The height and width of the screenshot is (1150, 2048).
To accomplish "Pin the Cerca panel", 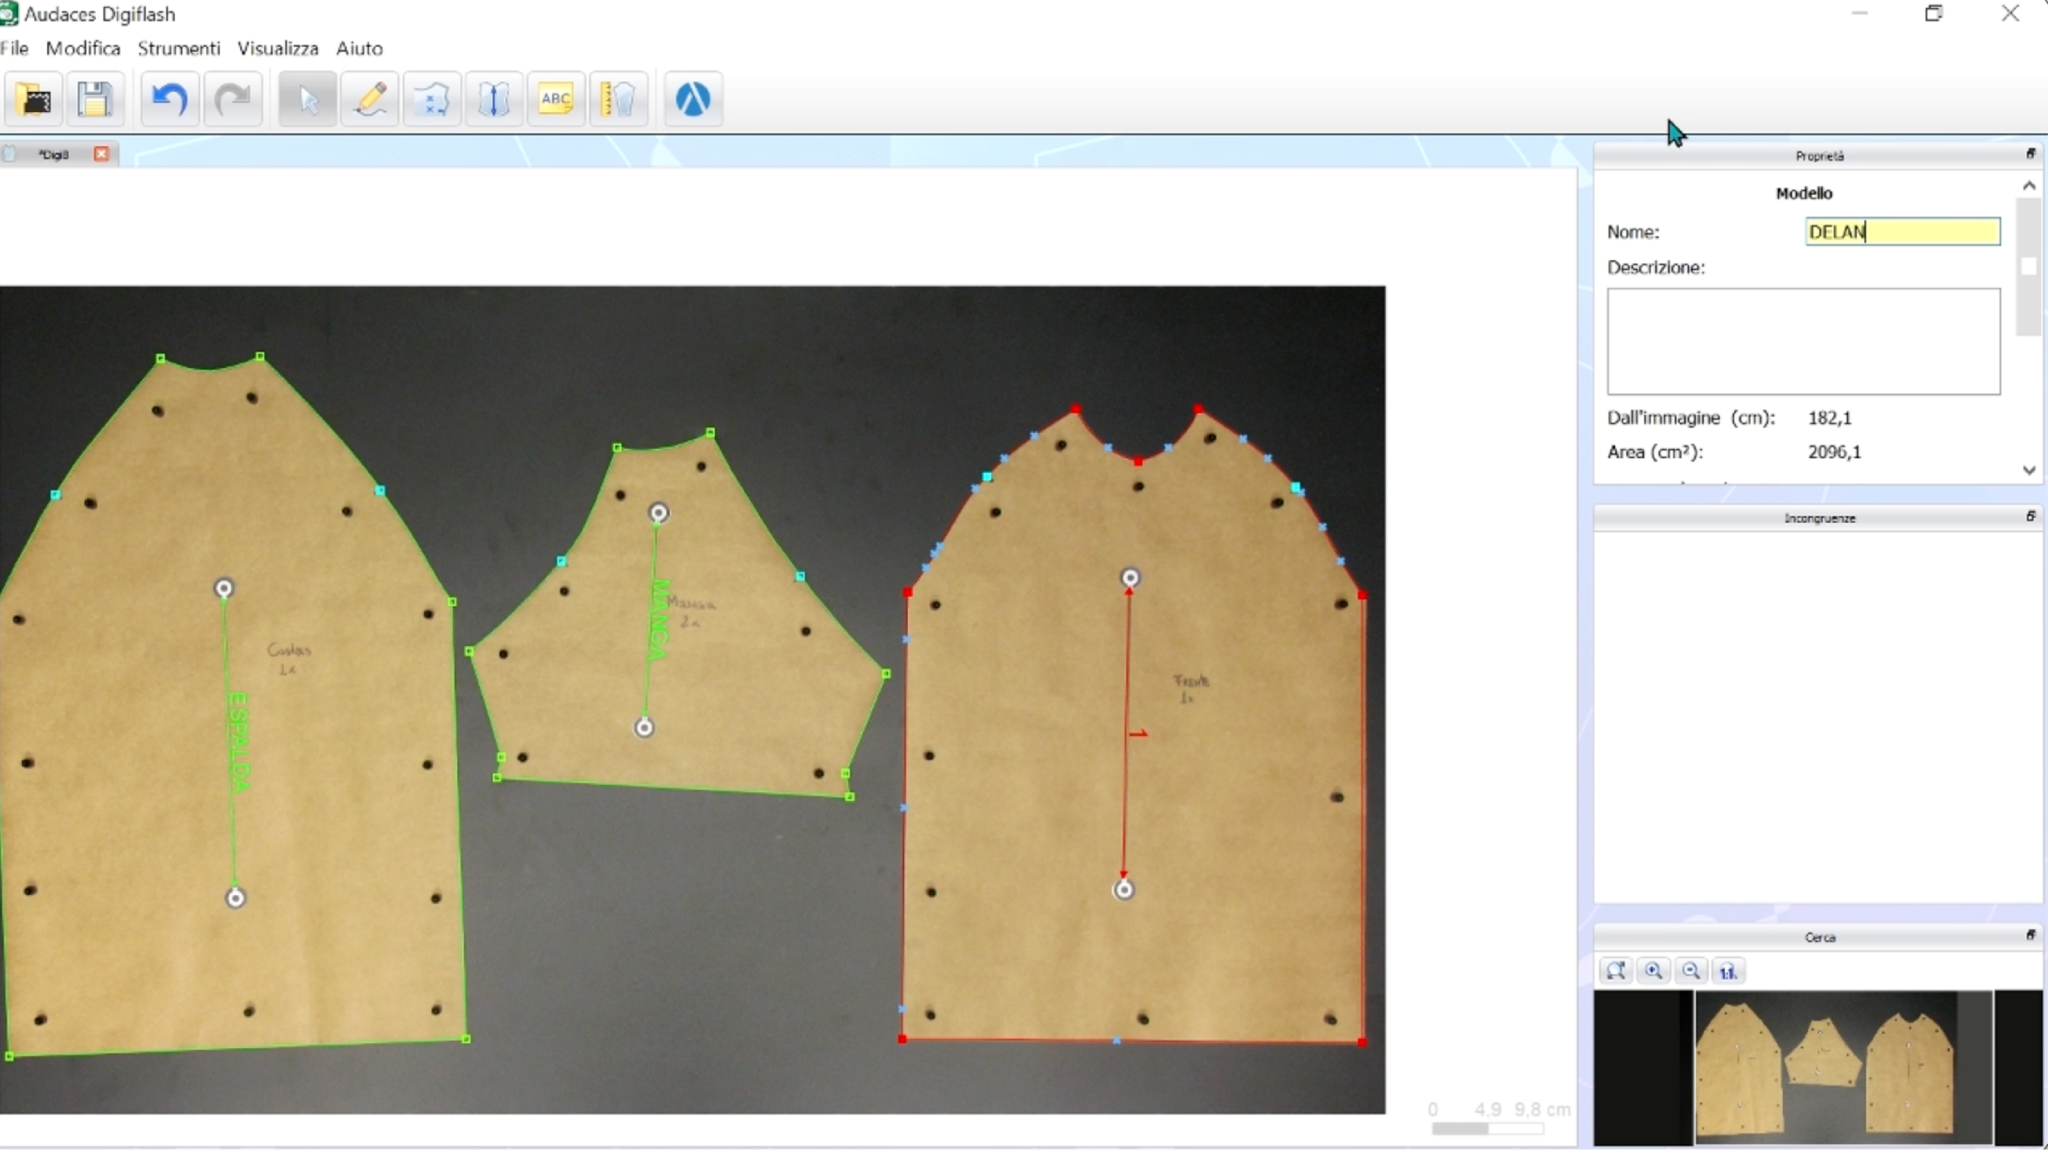I will (2032, 936).
